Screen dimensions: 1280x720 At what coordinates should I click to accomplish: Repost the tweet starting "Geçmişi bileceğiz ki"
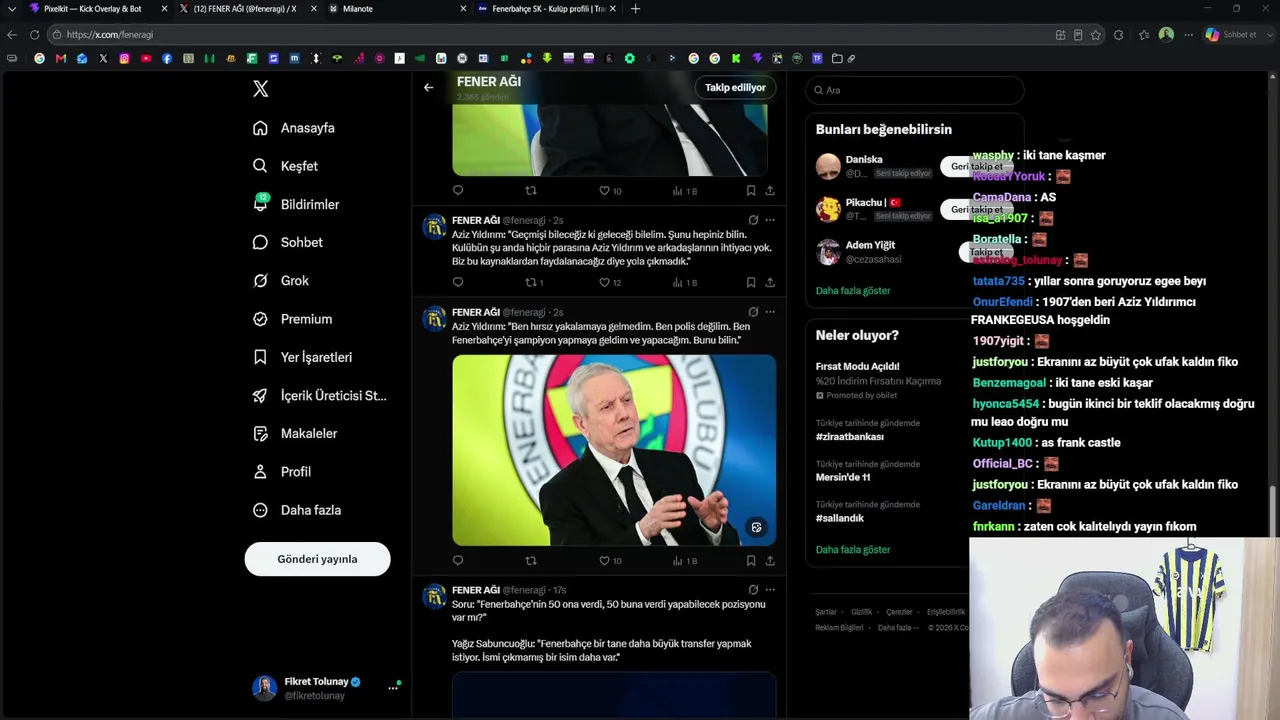click(535, 283)
